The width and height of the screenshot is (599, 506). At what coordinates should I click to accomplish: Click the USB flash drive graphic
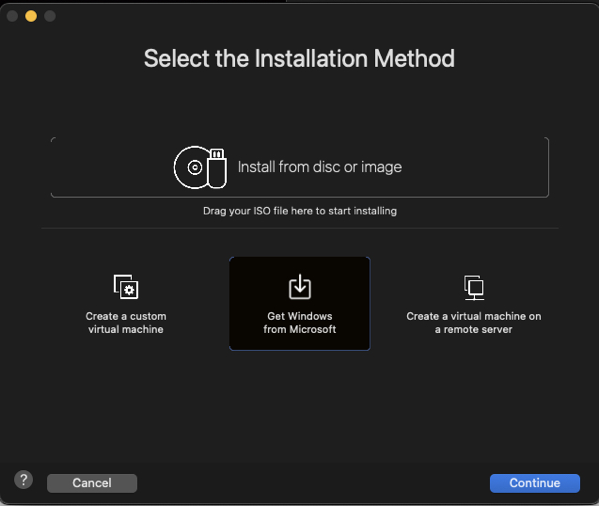coord(217,168)
